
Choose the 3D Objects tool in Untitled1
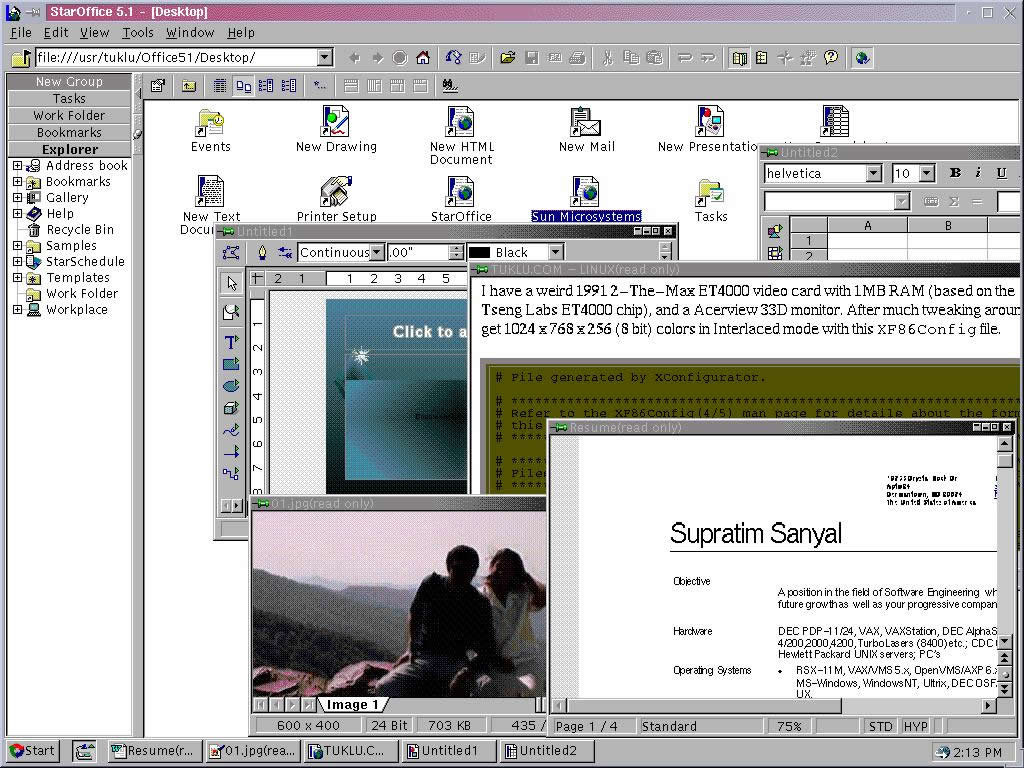(231, 408)
